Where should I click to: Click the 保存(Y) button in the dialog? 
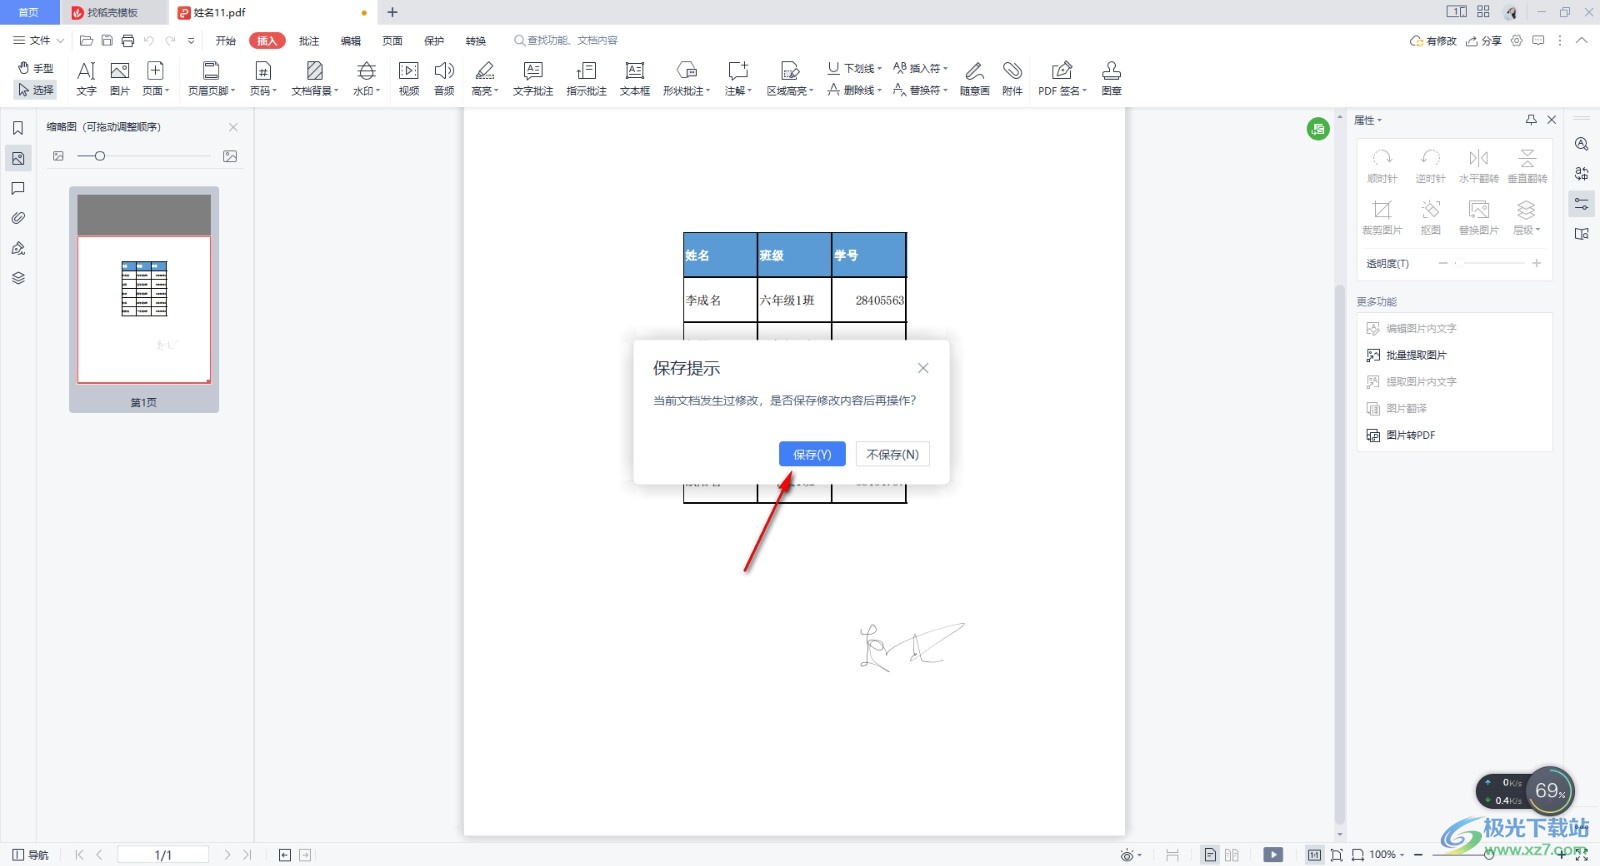812,454
